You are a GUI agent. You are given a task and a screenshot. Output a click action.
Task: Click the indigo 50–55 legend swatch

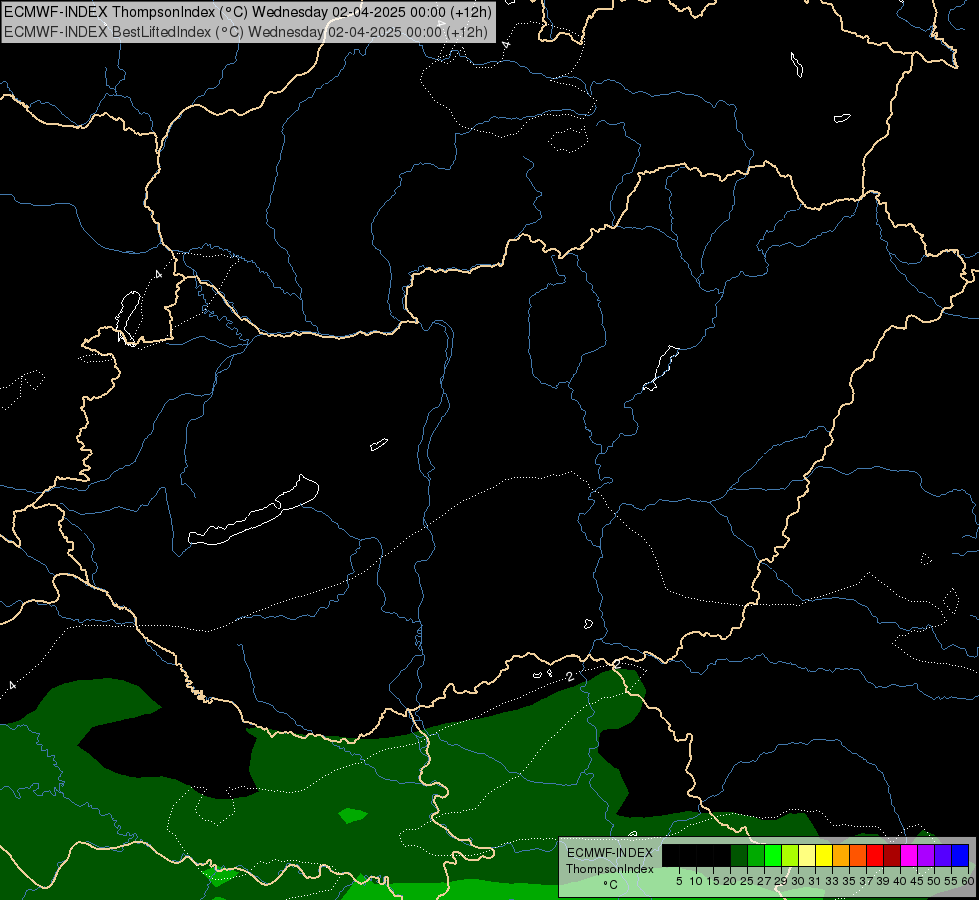943,855
